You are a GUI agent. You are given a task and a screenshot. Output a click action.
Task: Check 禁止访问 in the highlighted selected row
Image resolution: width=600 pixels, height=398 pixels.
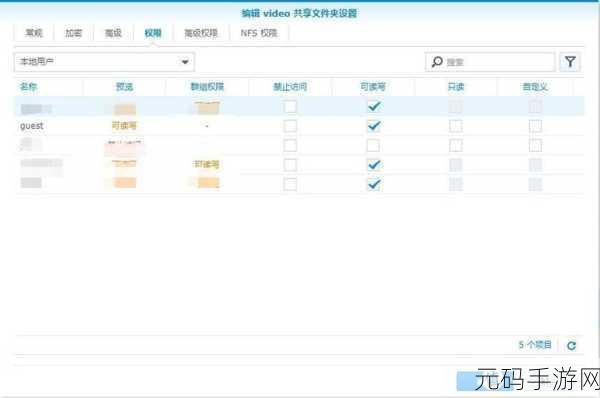[290, 106]
